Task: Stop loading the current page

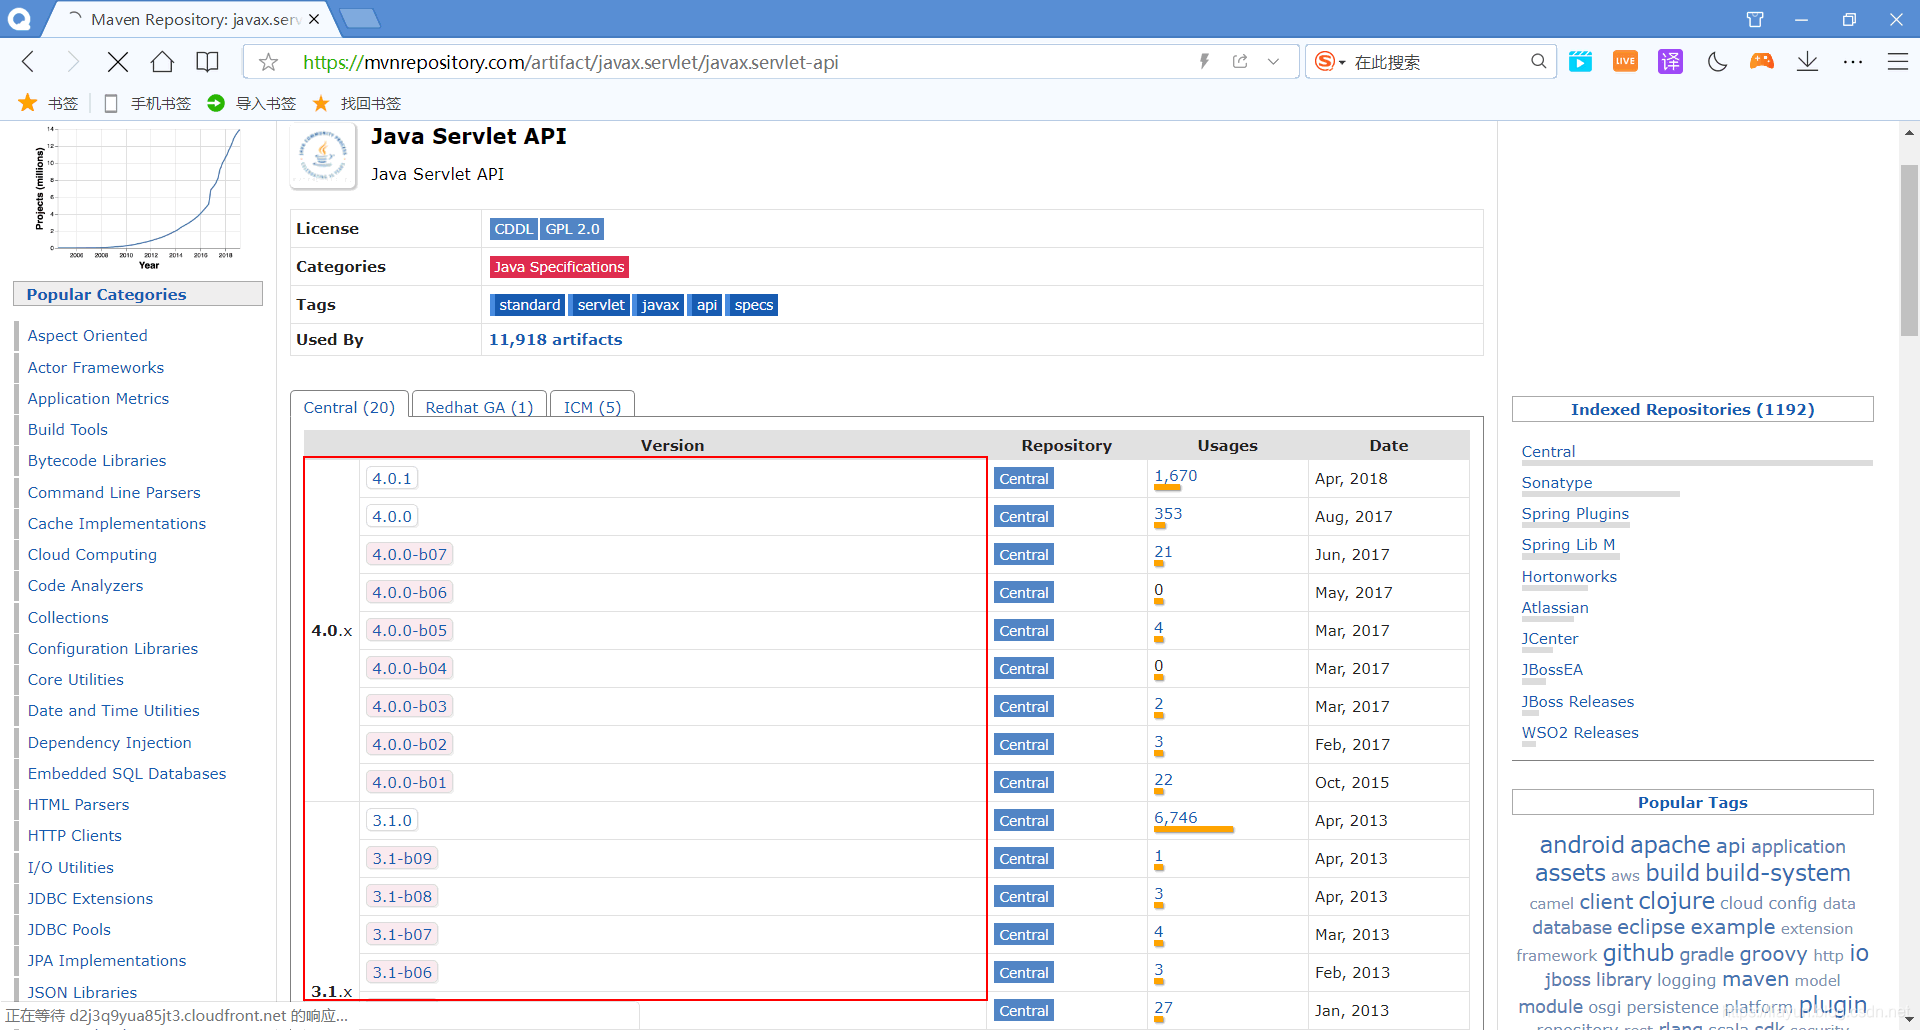Action: coord(117,62)
